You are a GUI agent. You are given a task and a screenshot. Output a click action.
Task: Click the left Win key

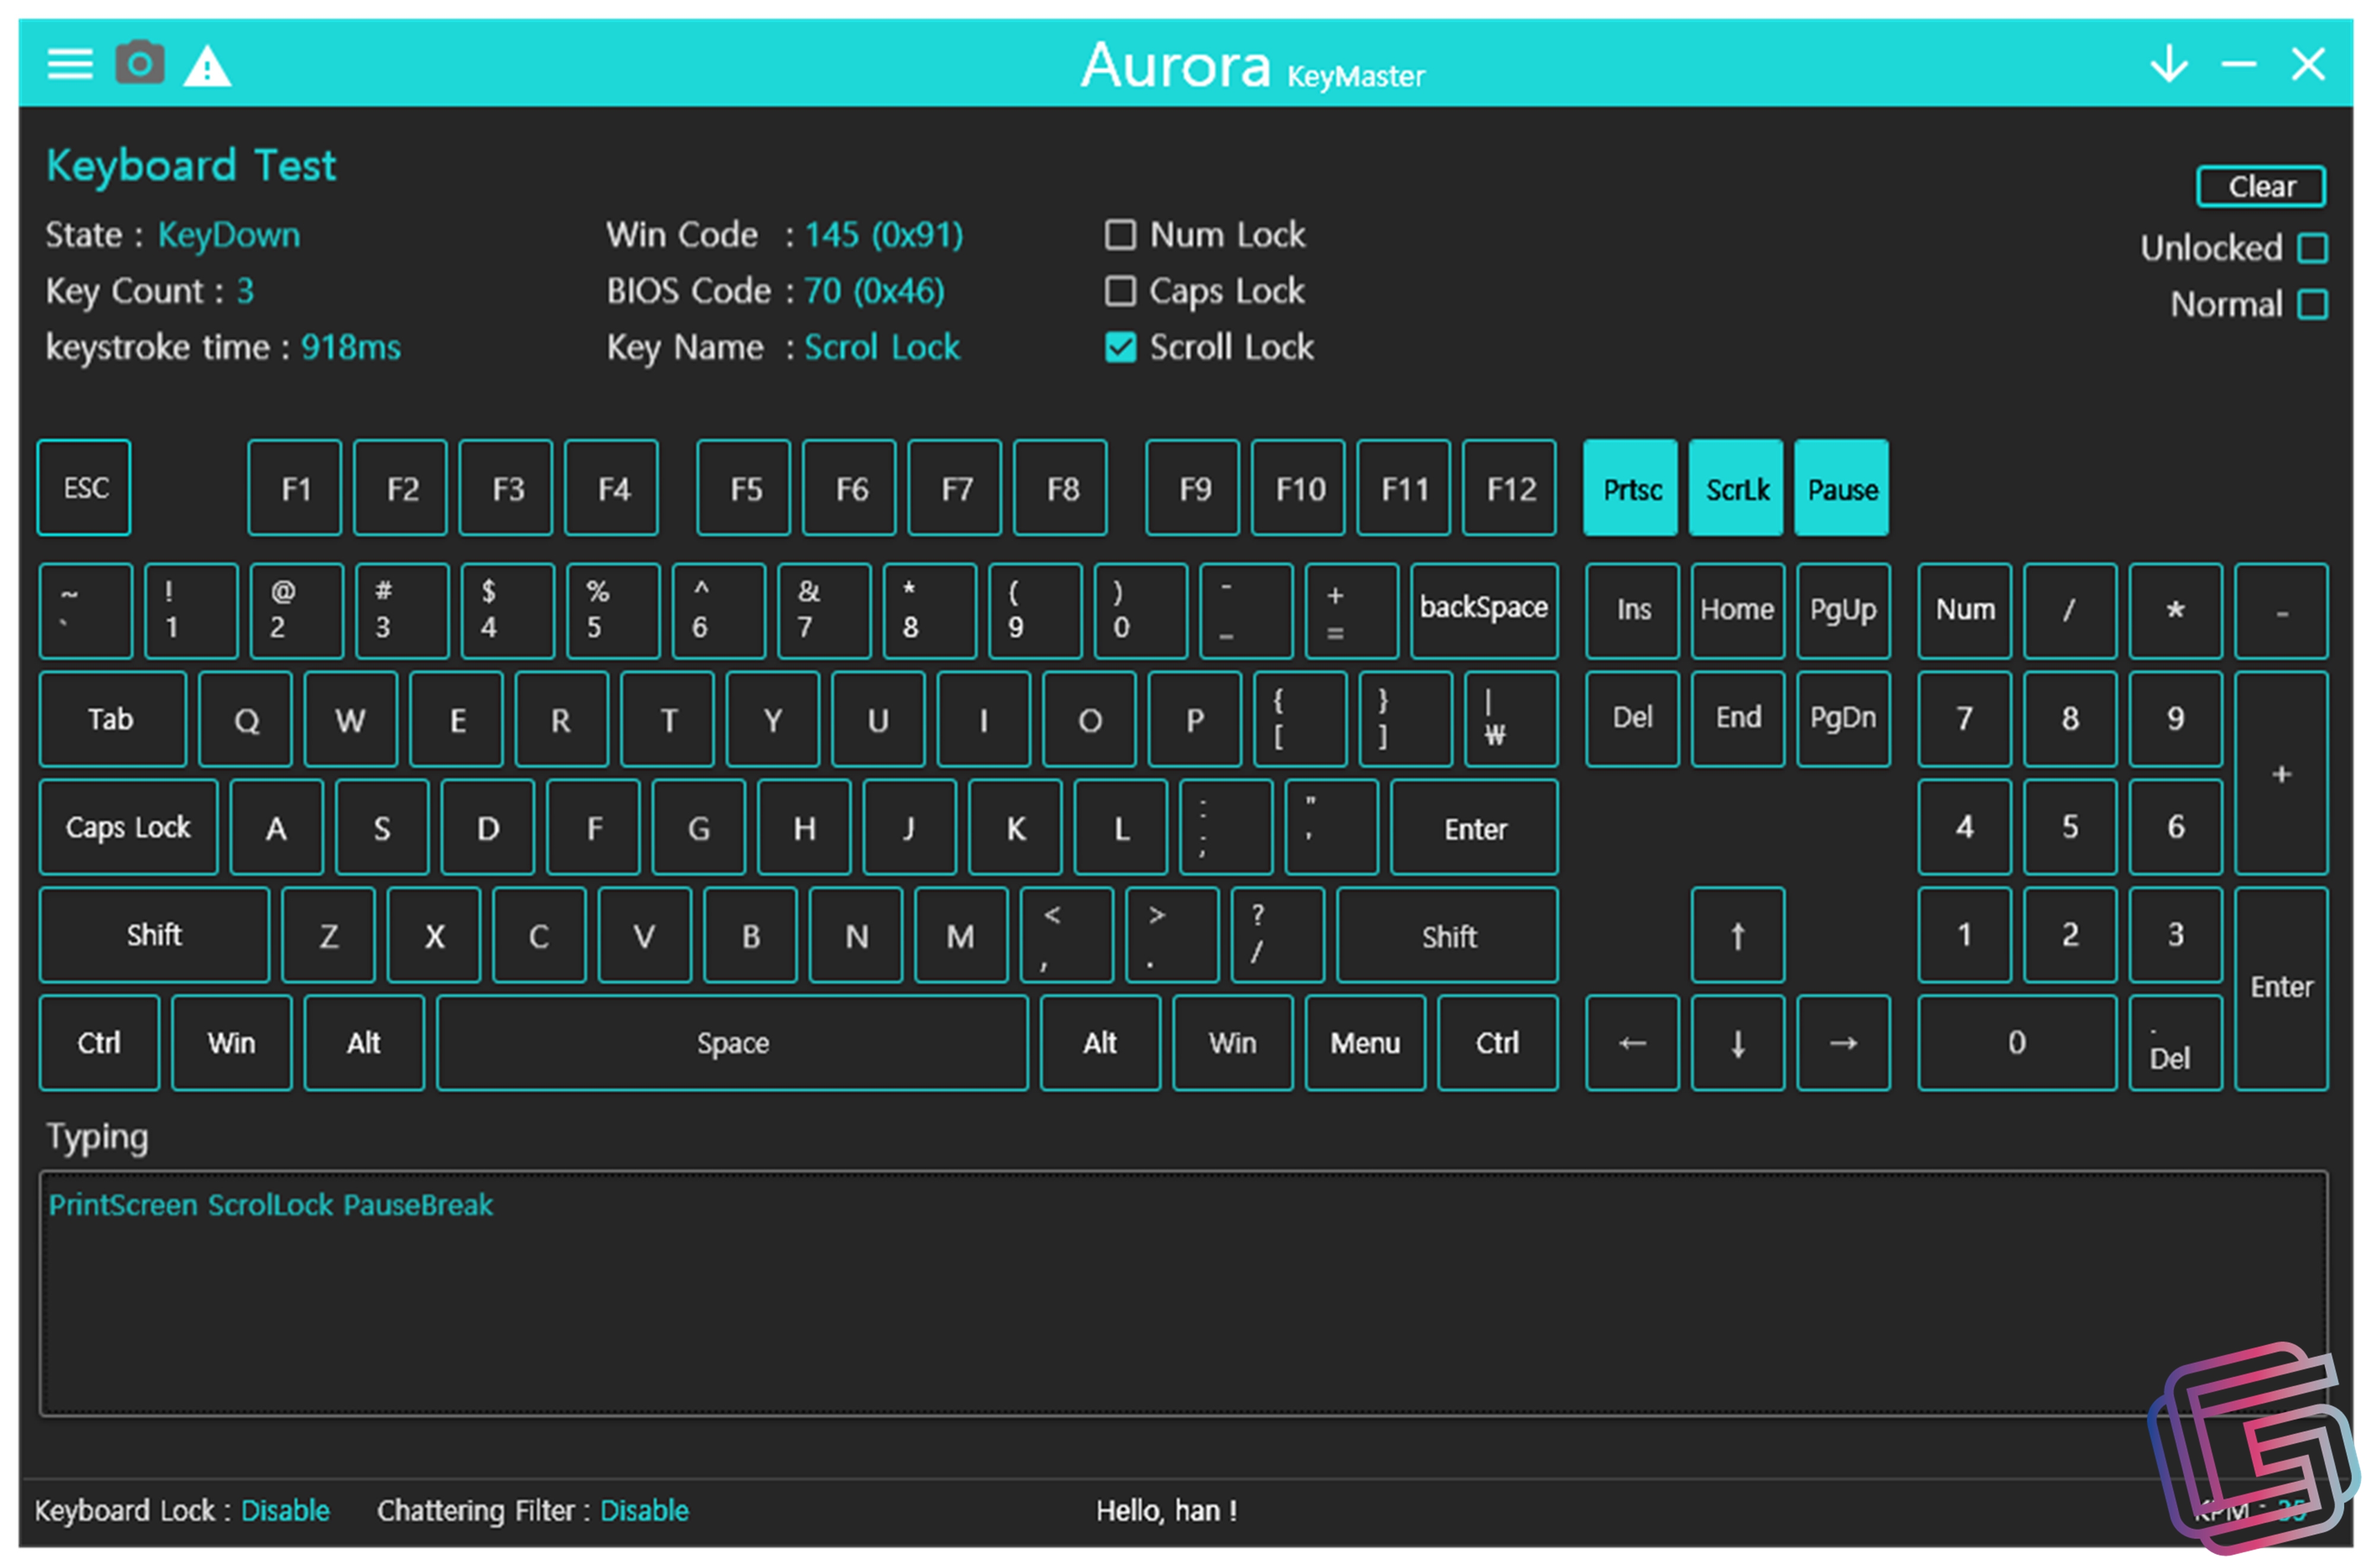pyautogui.click(x=231, y=1043)
